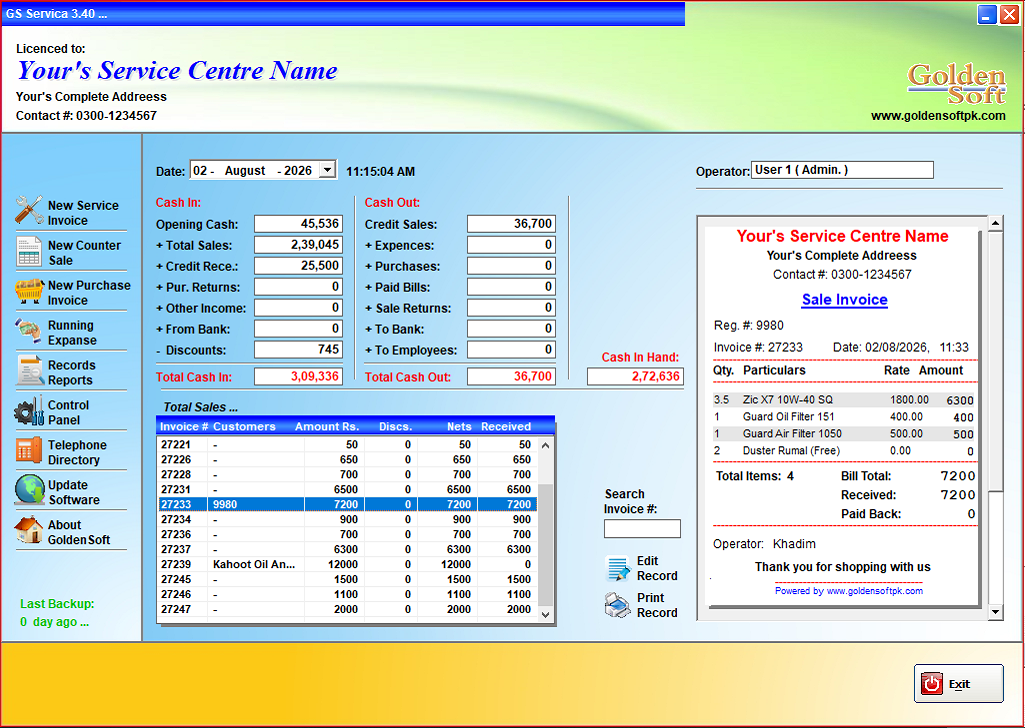Open Running Expense money icon
The height and width of the screenshot is (728, 1025).
click(29, 331)
